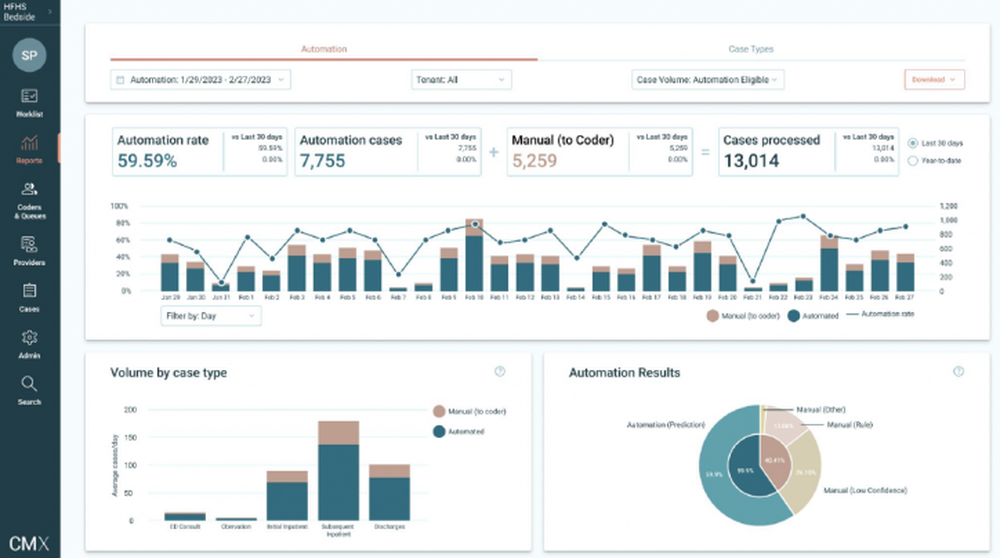The image size is (1000, 558).
Task: Open the Admin gear icon
Action: (x=29, y=337)
